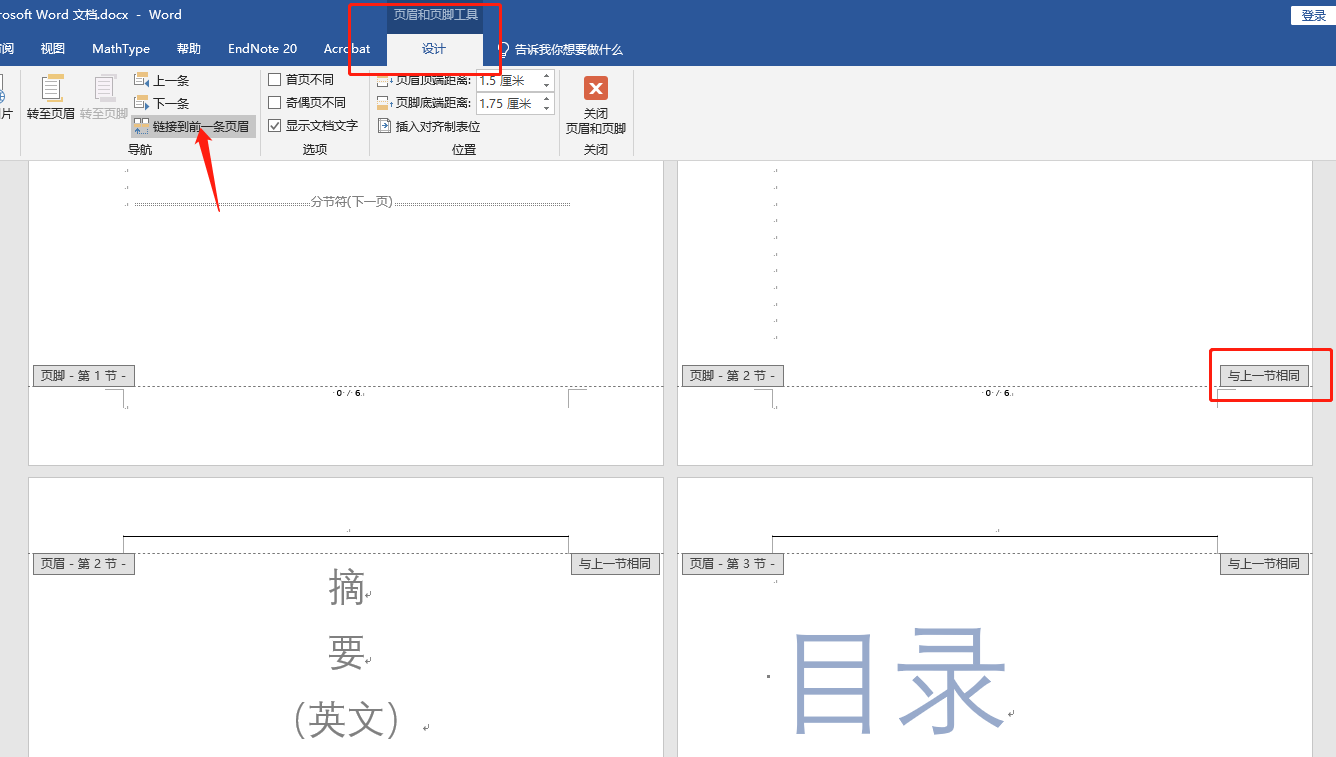Screen dimensions: 1336x757
Task: Open the MathType menu tab
Action: [120, 48]
